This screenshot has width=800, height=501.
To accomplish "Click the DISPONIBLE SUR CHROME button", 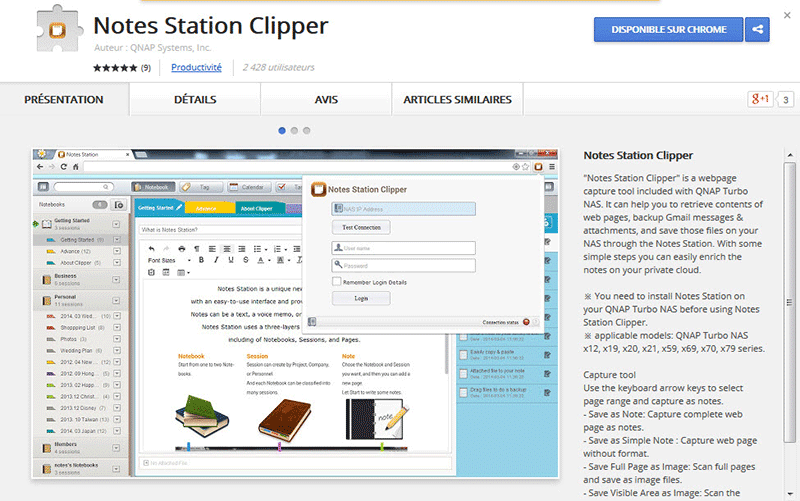I will (668, 30).
